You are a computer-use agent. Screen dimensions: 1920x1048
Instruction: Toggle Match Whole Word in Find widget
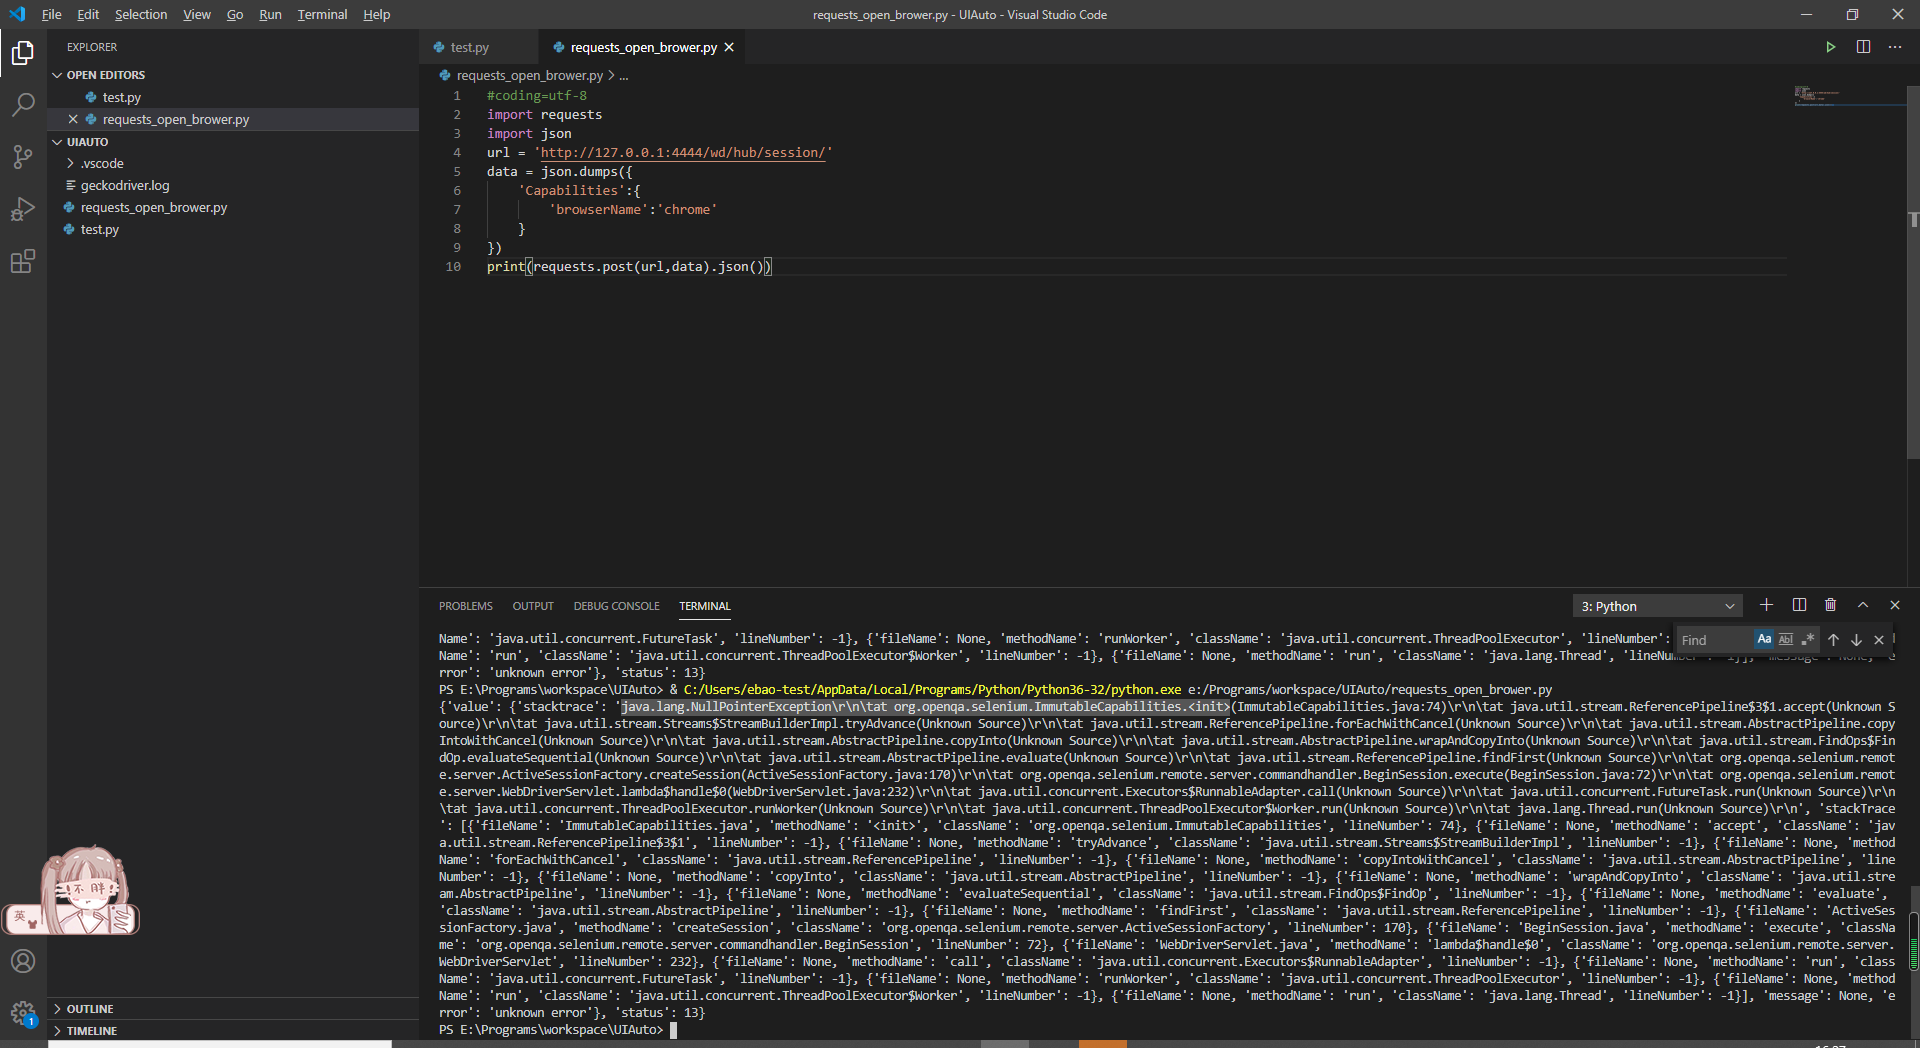pos(1786,640)
